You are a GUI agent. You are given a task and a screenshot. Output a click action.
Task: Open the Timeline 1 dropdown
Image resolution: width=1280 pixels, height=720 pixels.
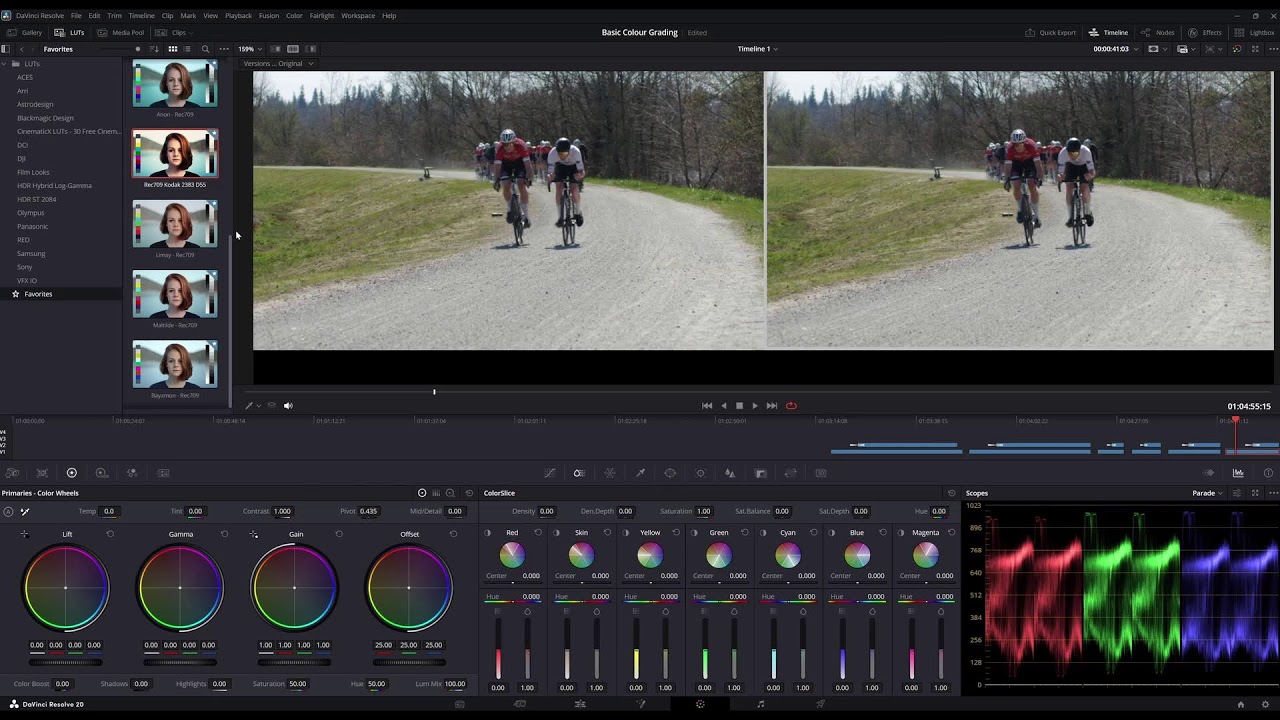tap(757, 49)
